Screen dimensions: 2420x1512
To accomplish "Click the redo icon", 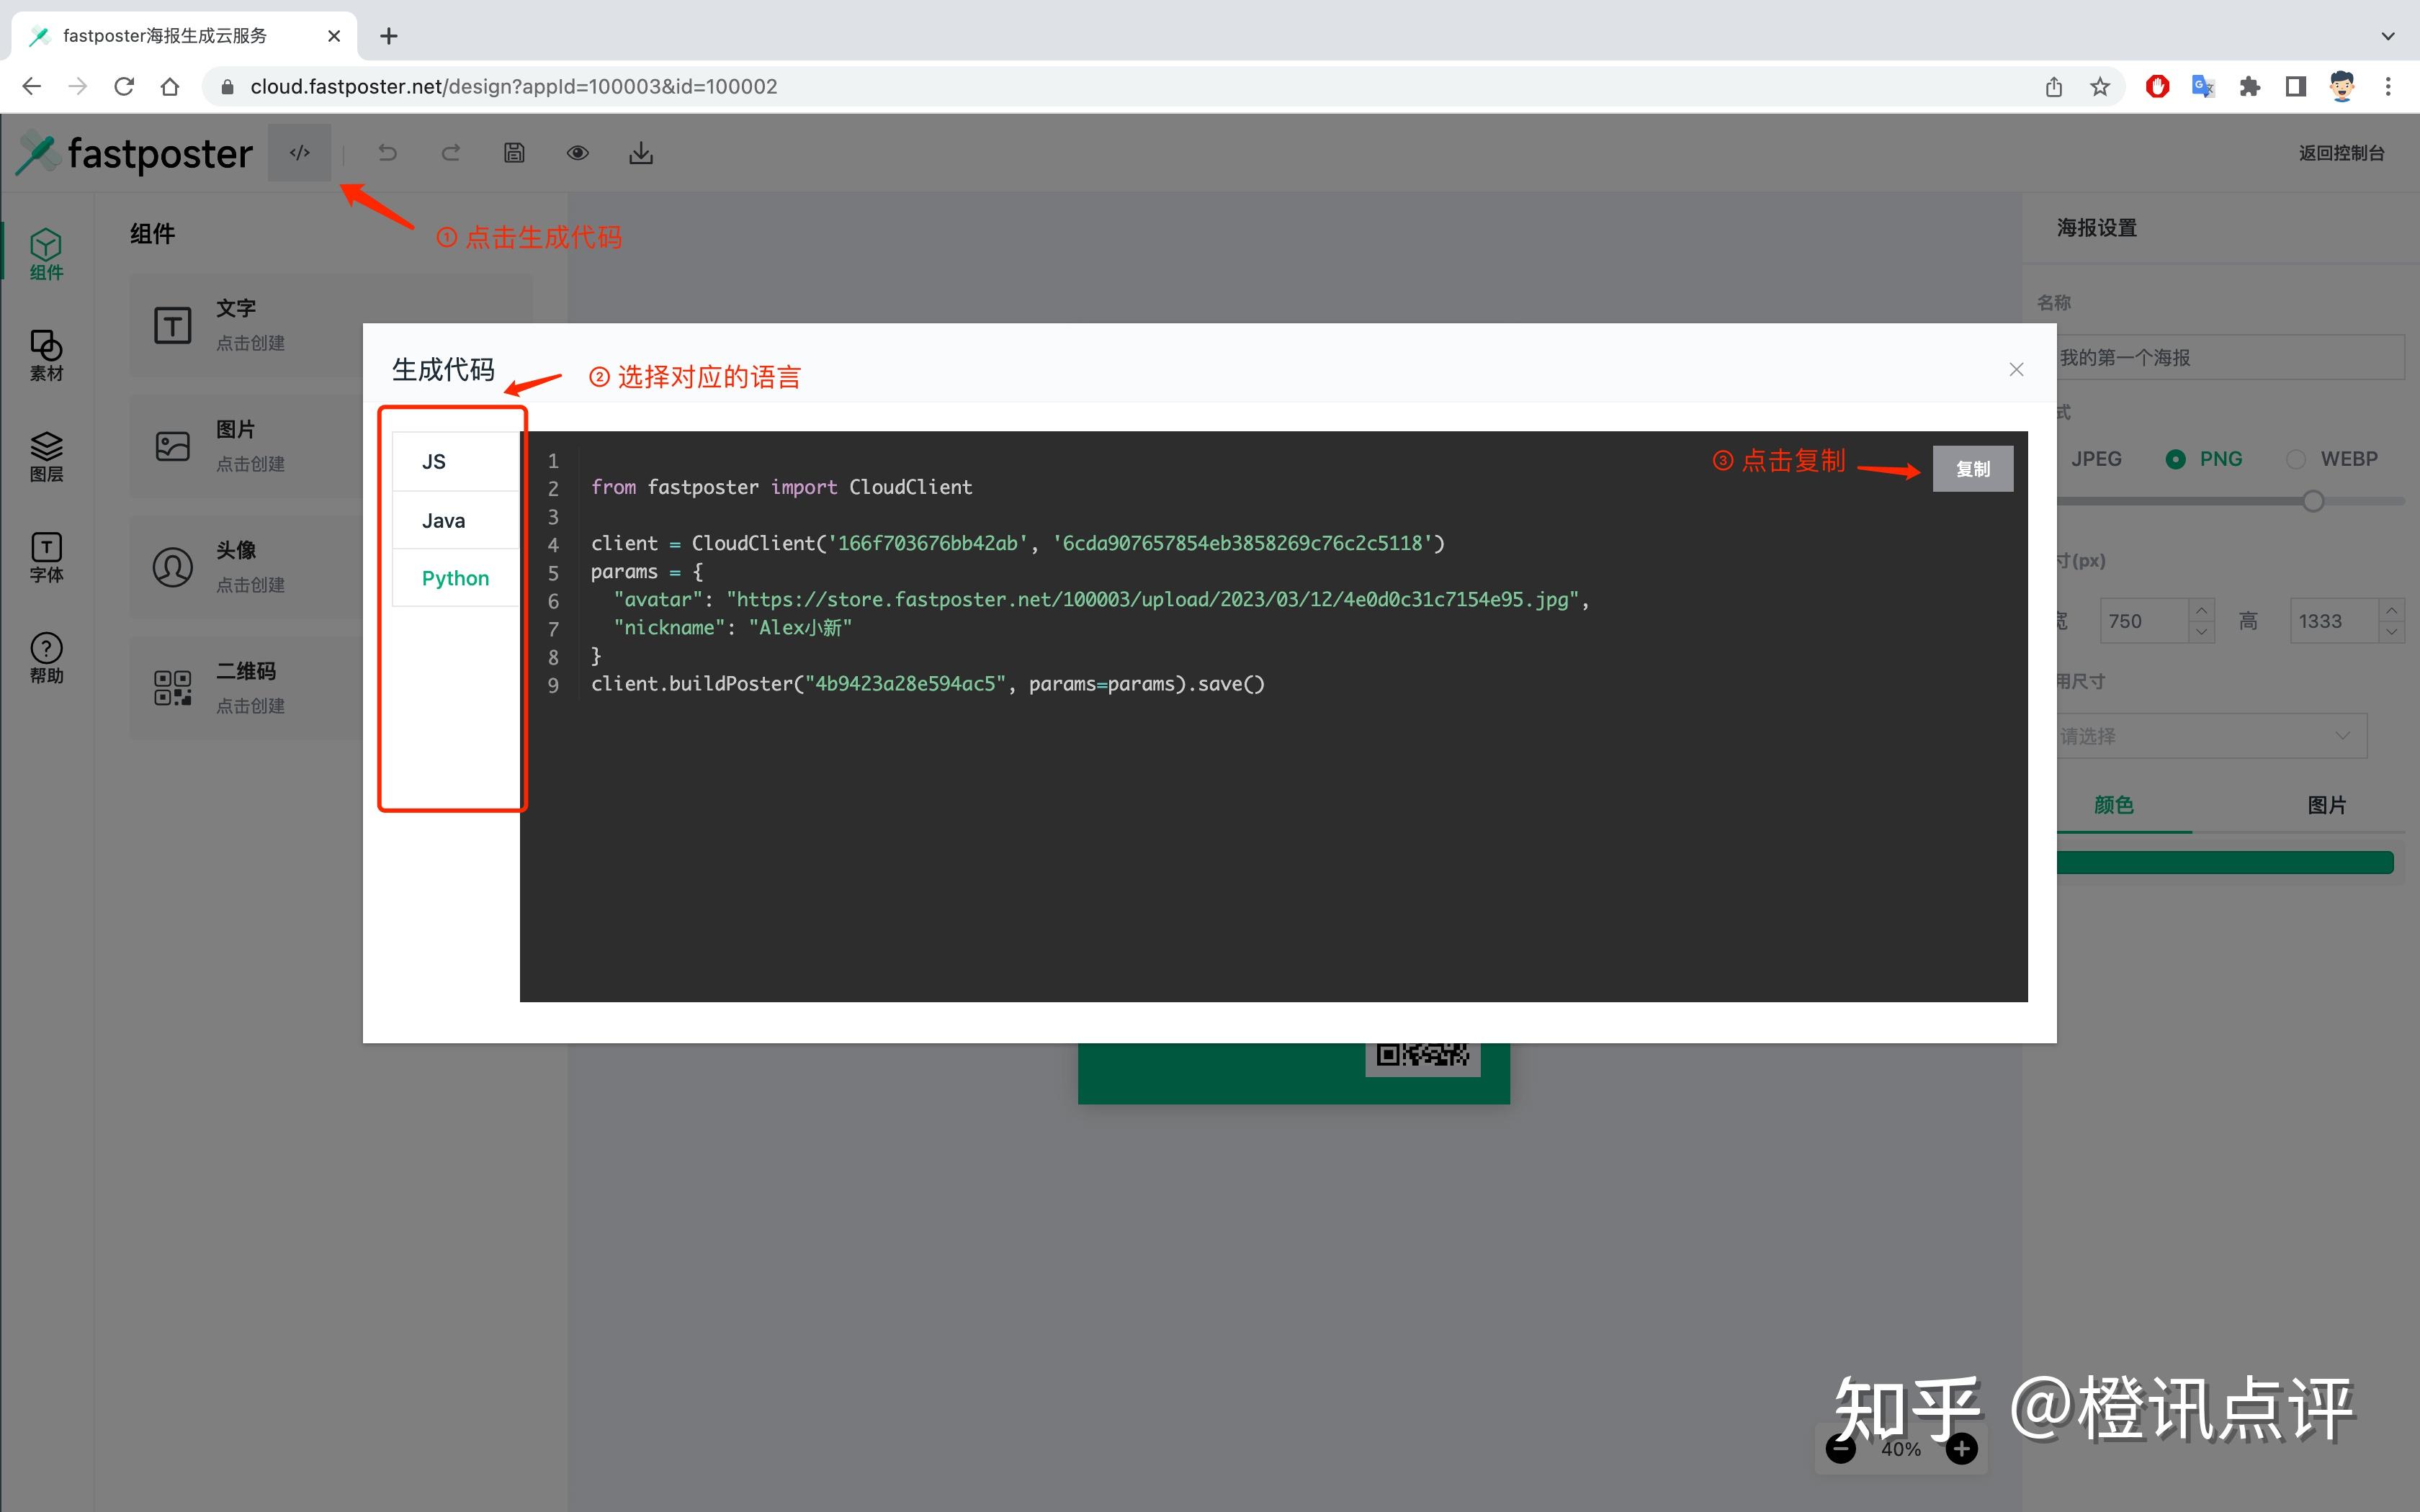I will (451, 152).
